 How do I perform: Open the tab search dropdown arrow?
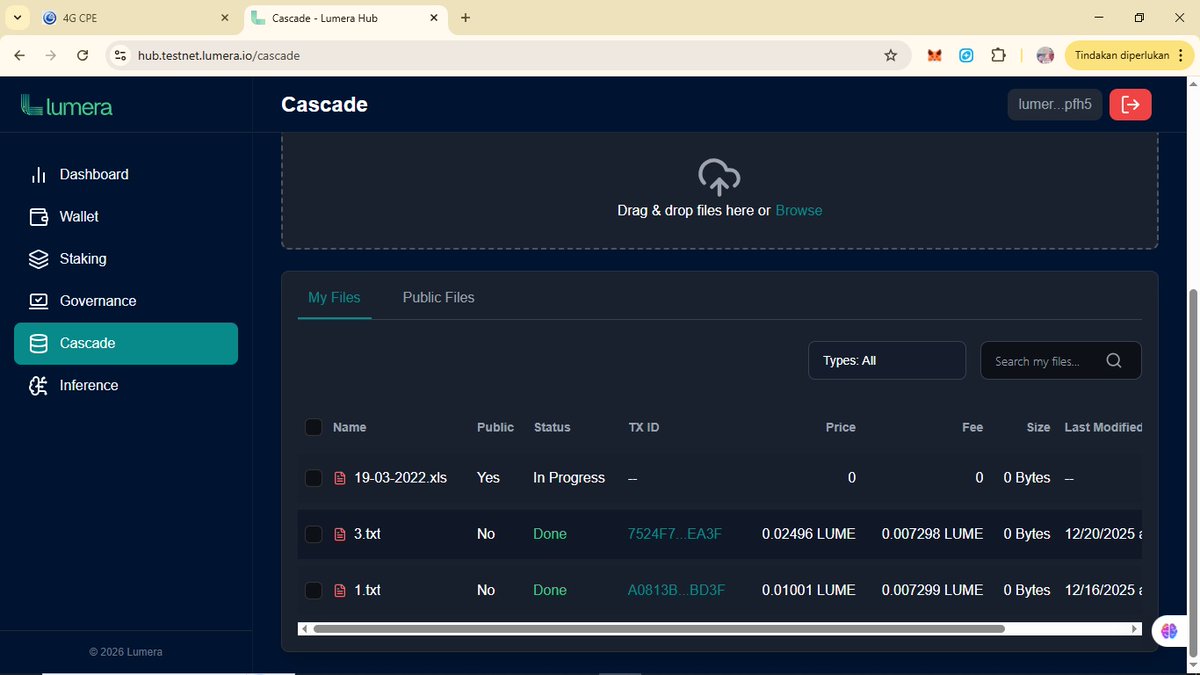tap(17, 18)
